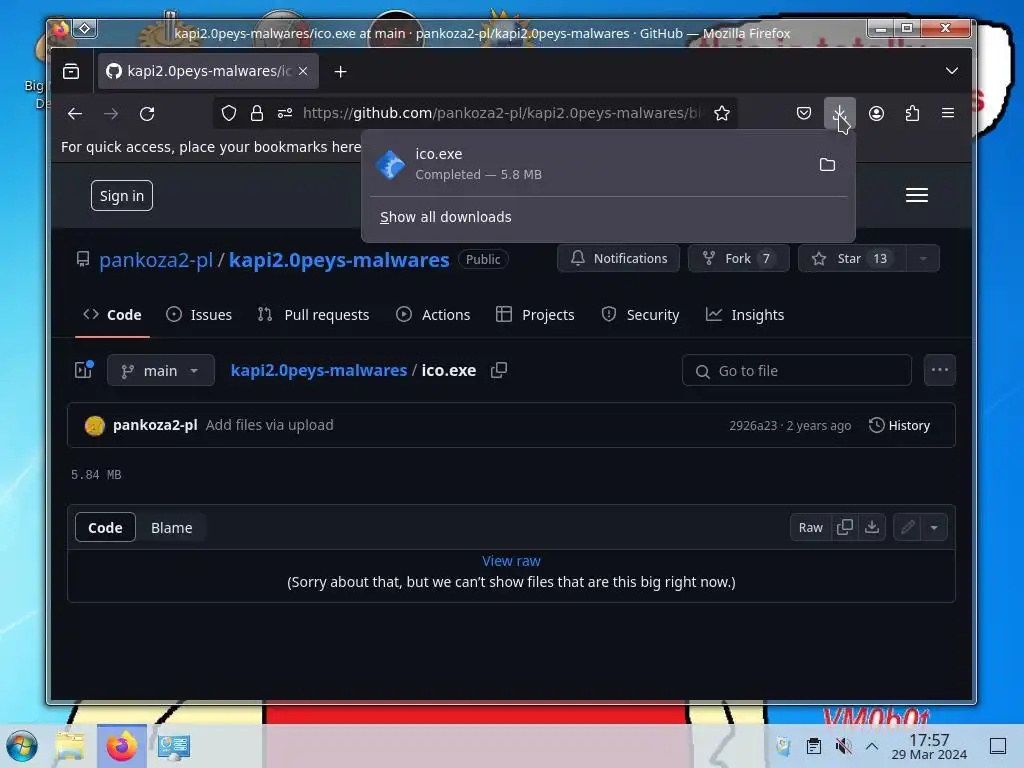Image resolution: width=1024 pixels, height=768 pixels.
Task: Open commit hash 2926a23
Action: tap(753, 426)
